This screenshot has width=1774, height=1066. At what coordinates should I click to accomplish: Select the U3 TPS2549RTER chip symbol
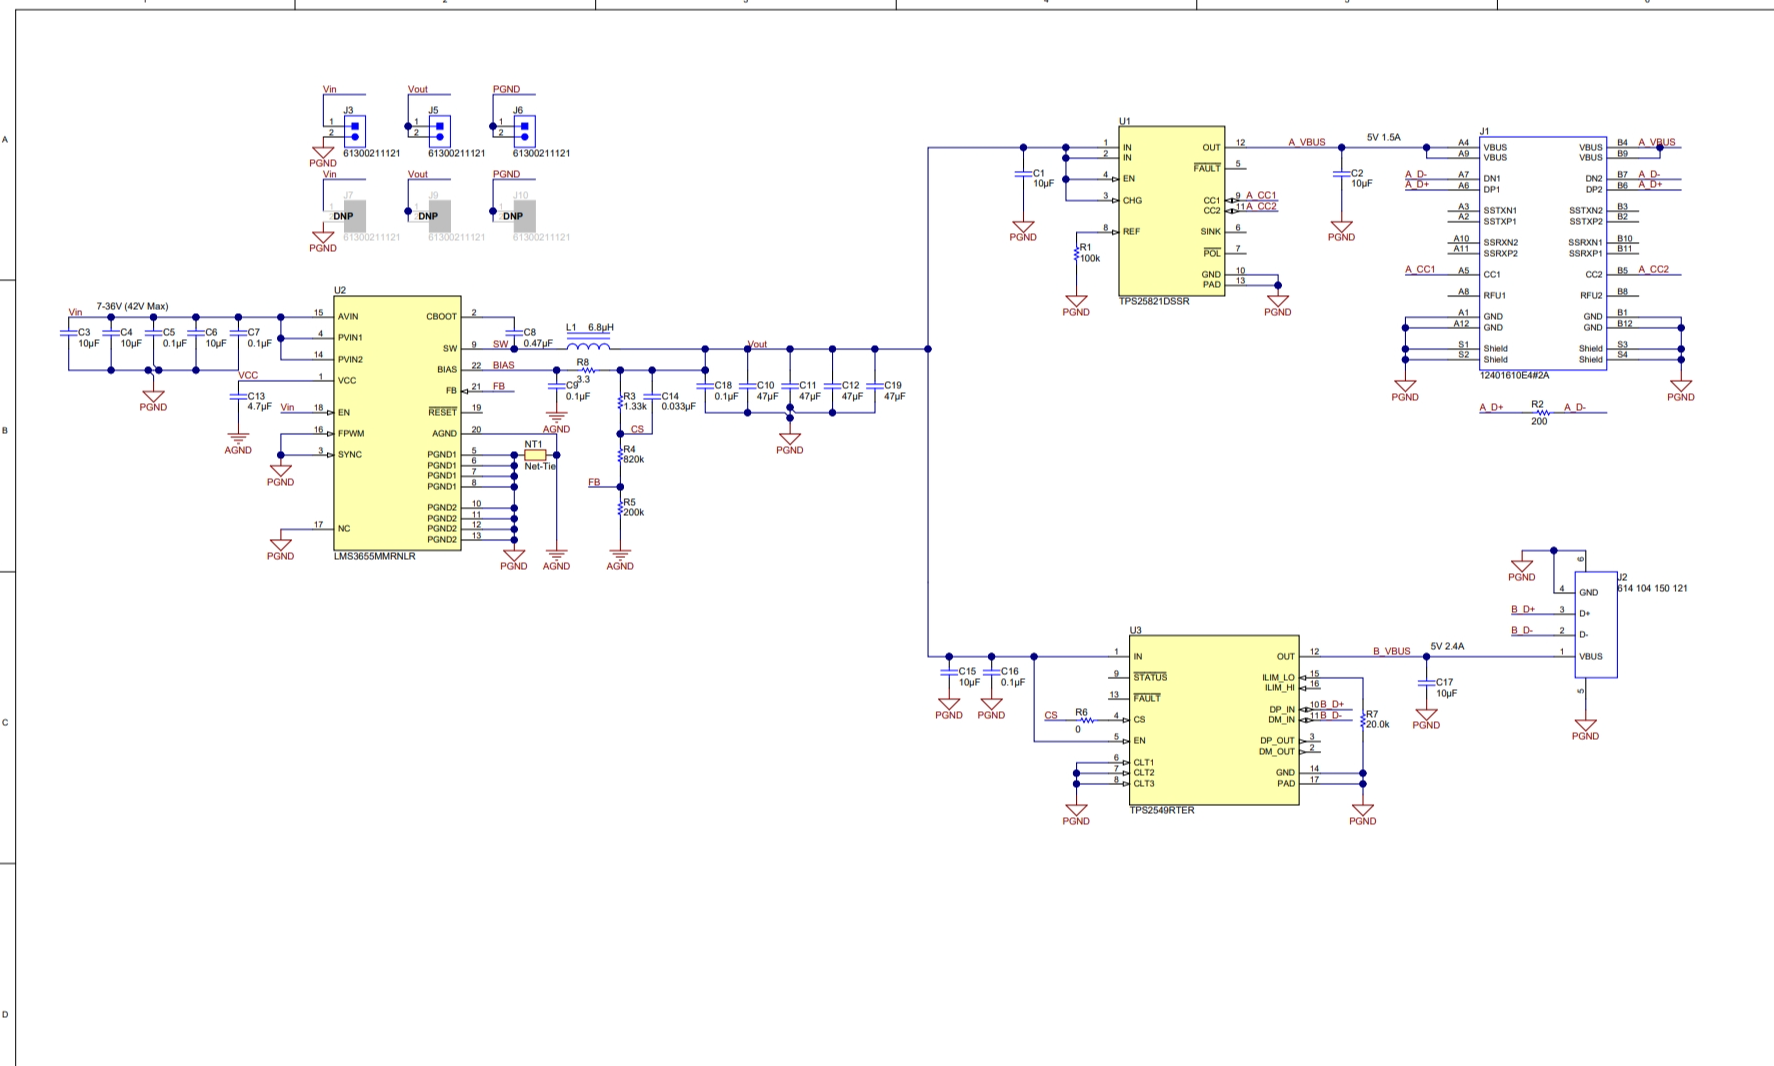[x=1214, y=720]
